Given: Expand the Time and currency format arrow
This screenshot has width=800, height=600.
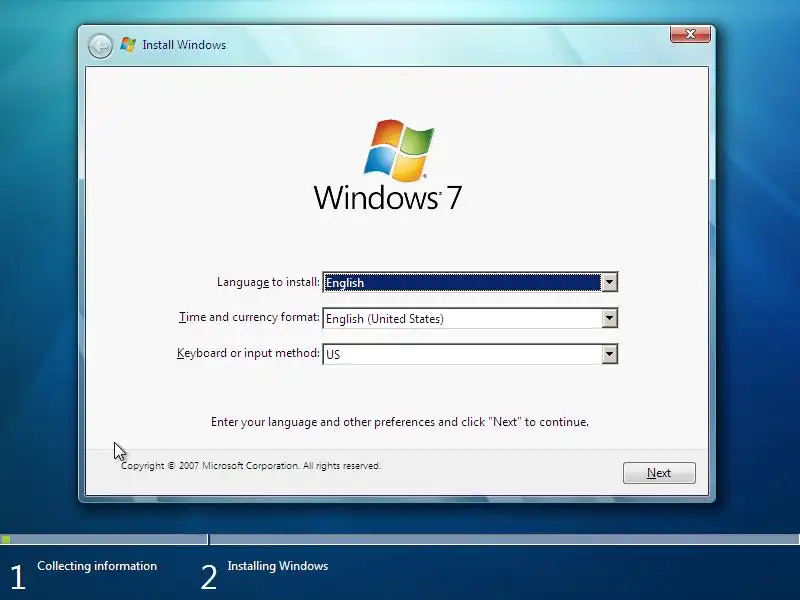Looking at the screenshot, I should tap(609, 318).
